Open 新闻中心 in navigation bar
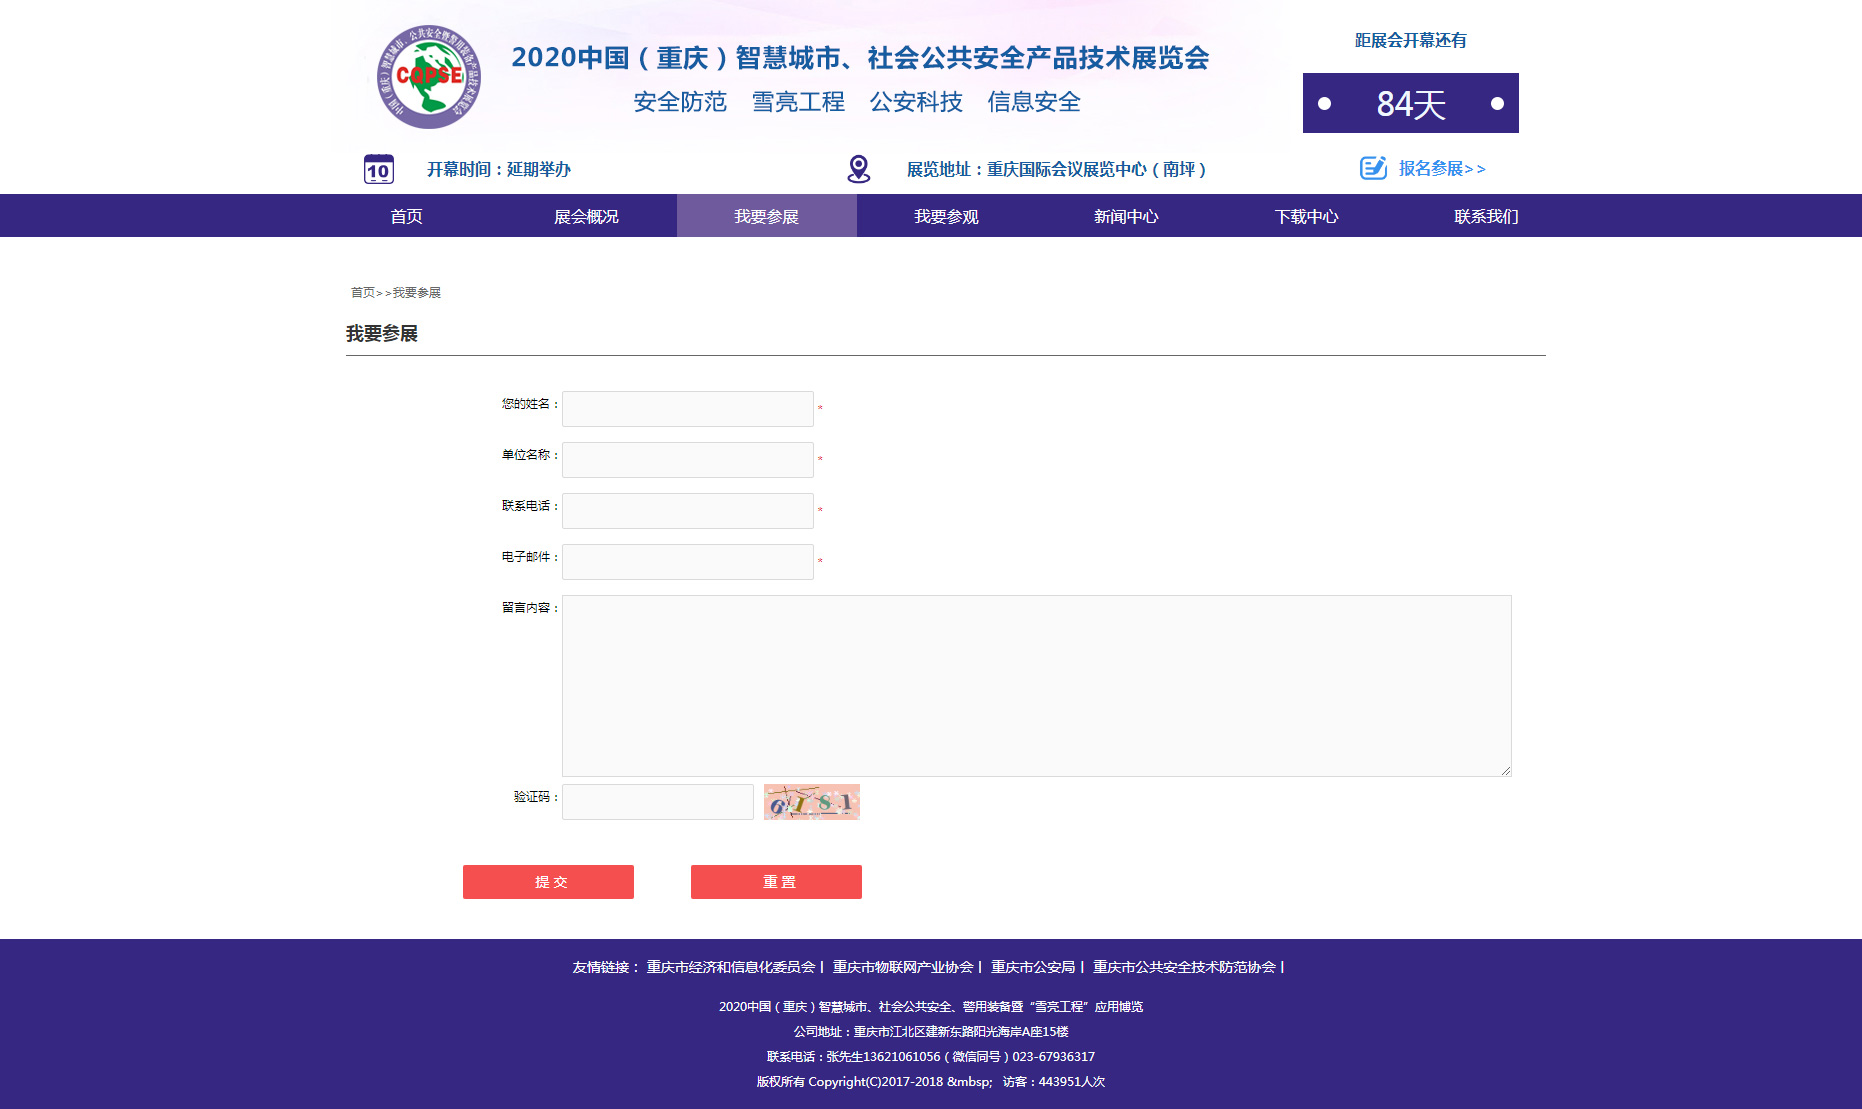1862x1109 pixels. (1126, 216)
